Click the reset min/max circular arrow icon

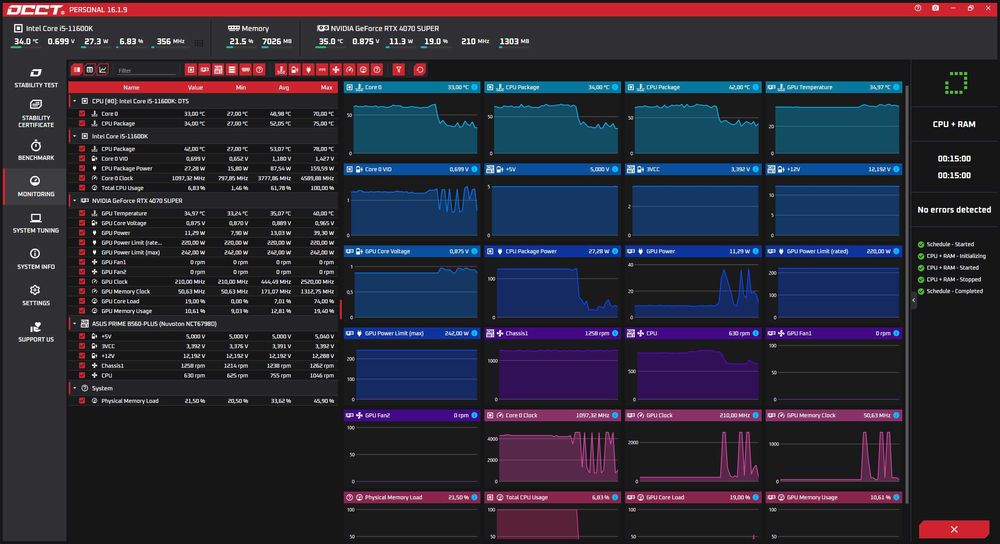[x=420, y=70]
